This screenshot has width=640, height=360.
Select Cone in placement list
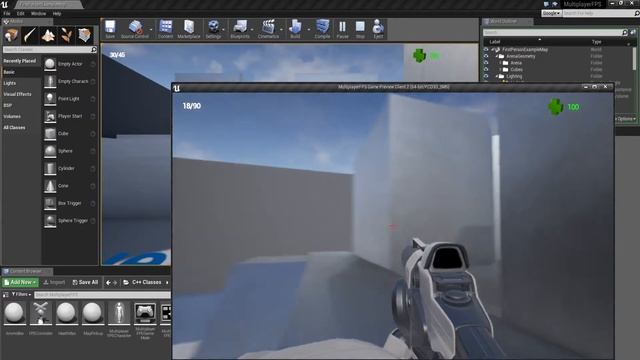70,186
